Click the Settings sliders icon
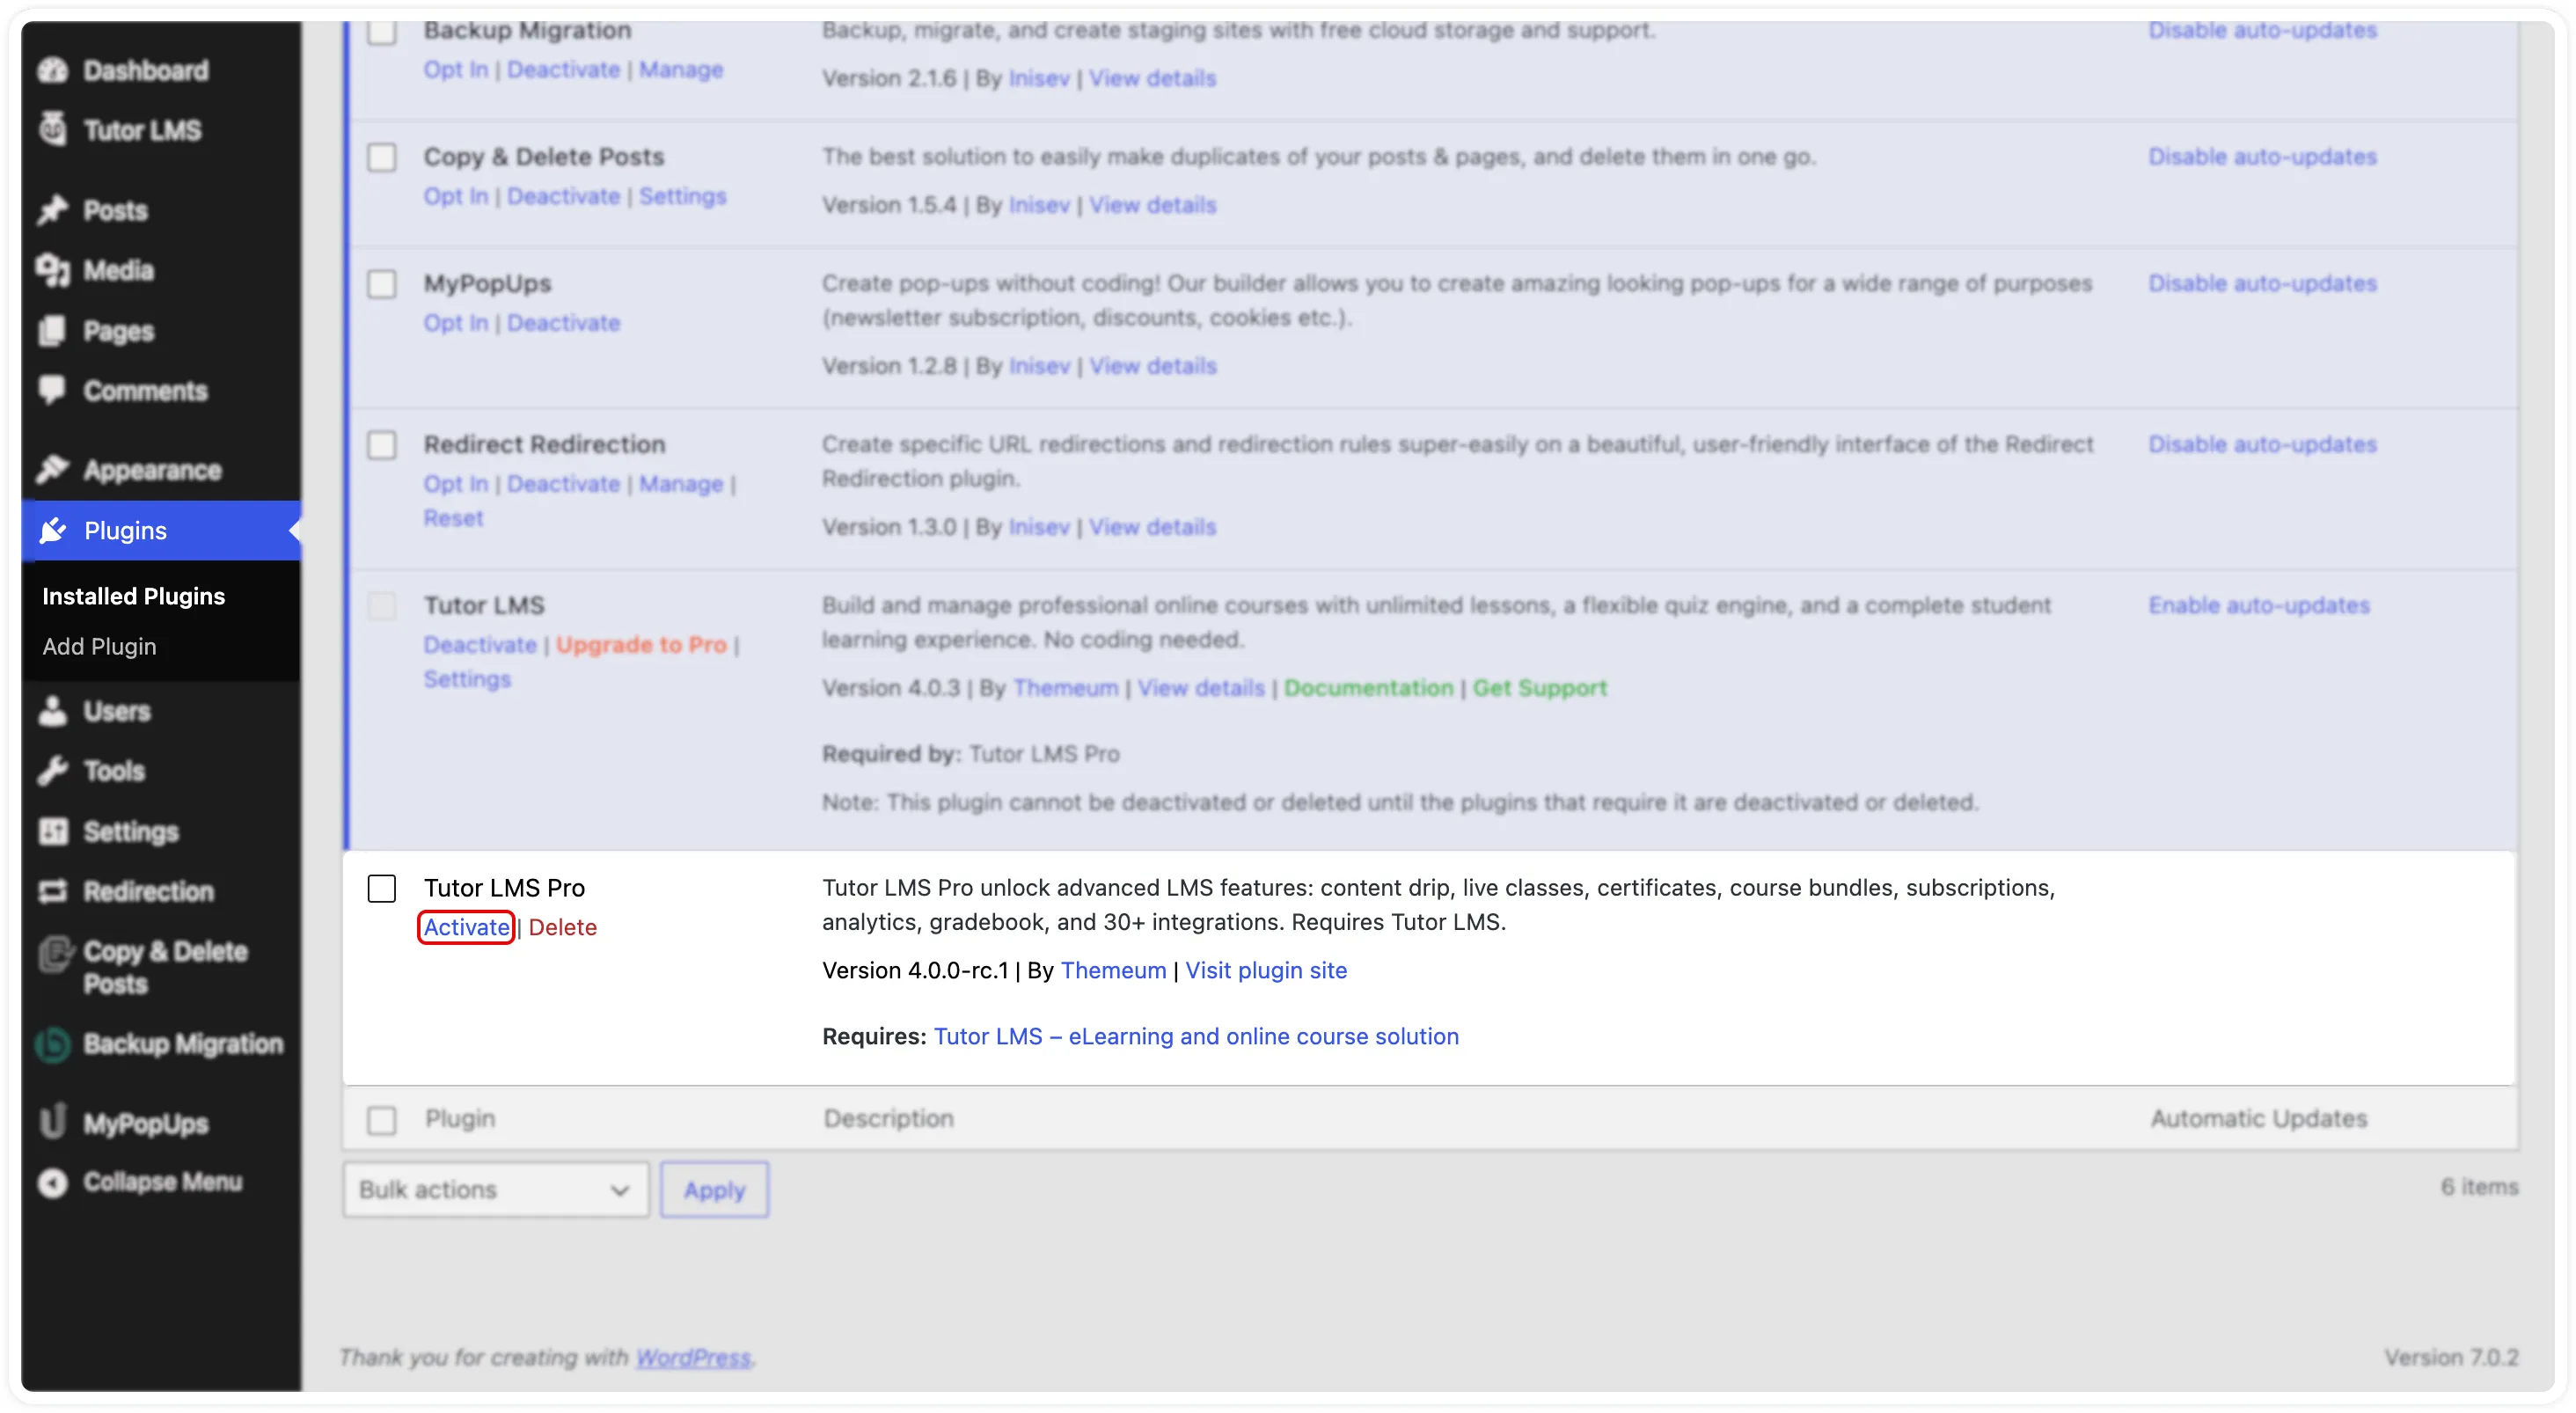Image resolution: width=2576 pixels, height=1413 pixels. [52, 831]
